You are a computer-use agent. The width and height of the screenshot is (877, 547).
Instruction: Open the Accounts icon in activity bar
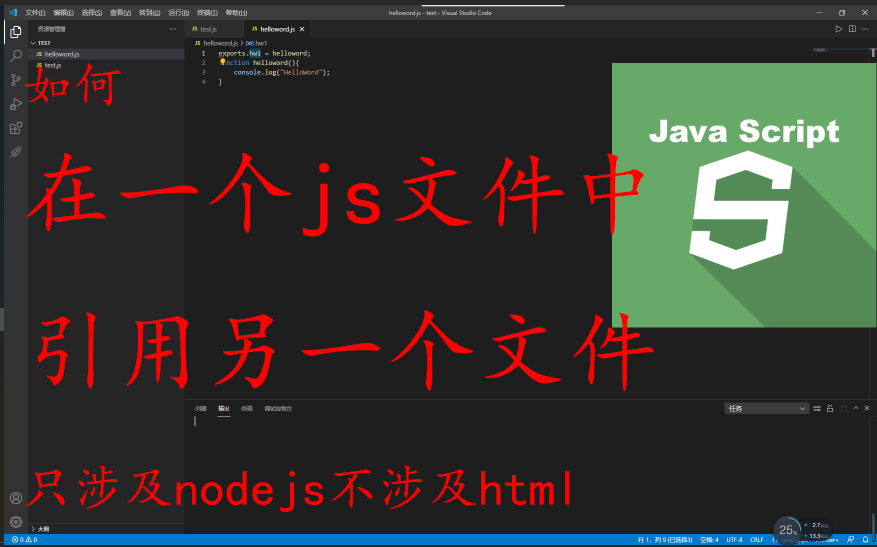(x=16, y=498)
